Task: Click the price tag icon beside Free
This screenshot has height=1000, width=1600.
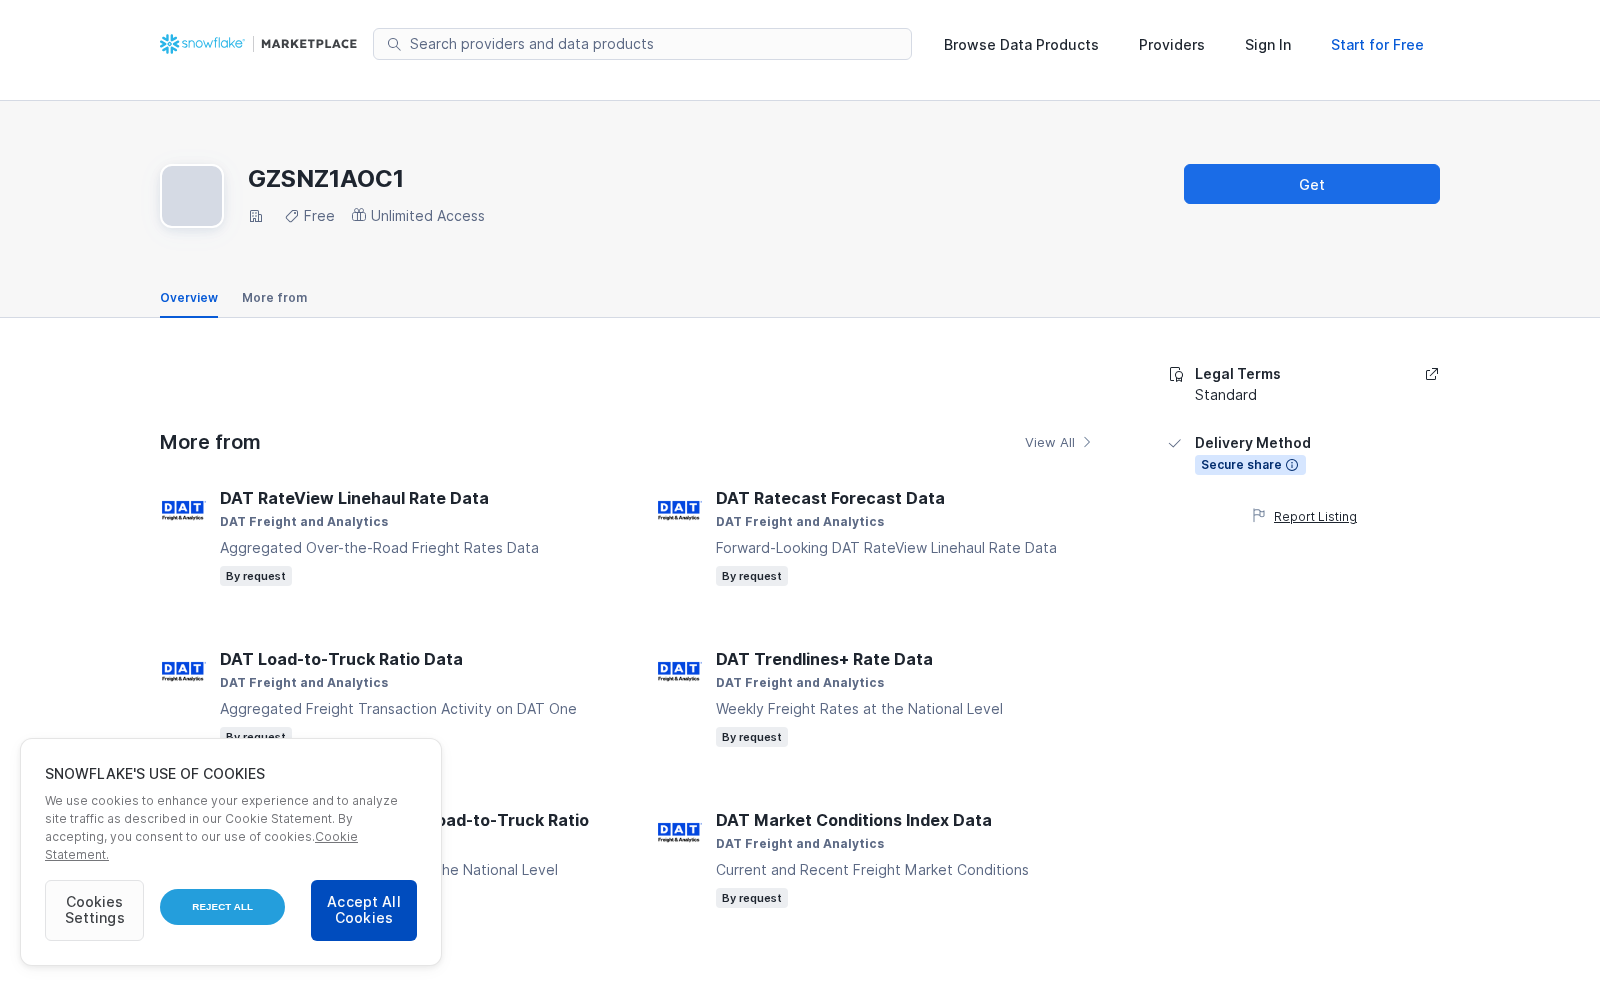Action: click(x=292, y=216)
